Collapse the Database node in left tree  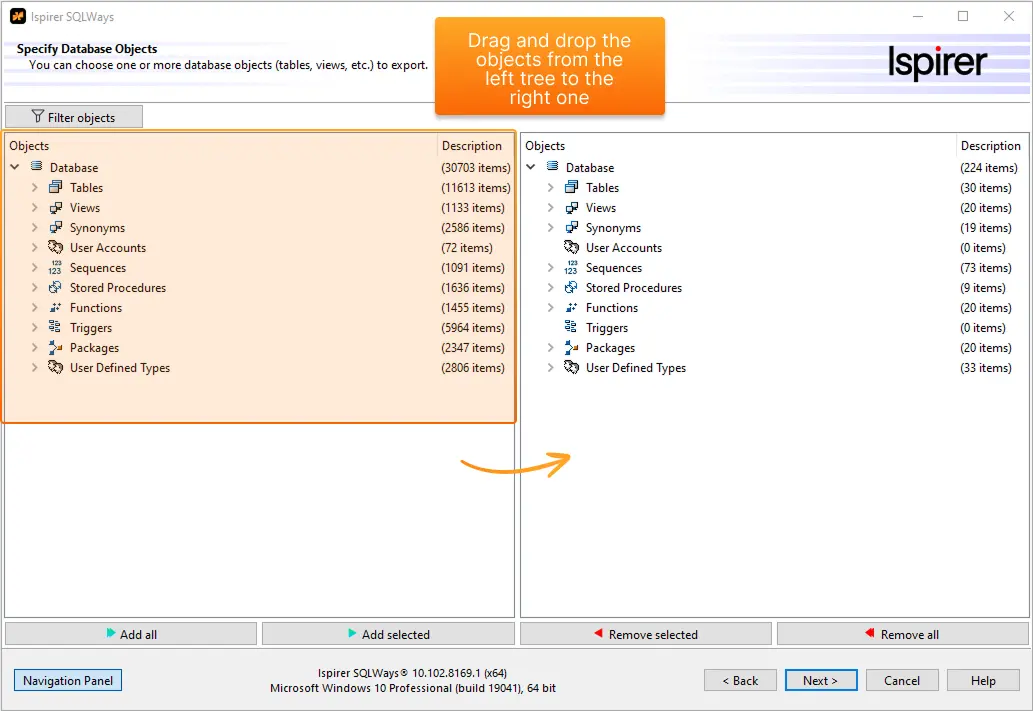click(x=14, y=167)
